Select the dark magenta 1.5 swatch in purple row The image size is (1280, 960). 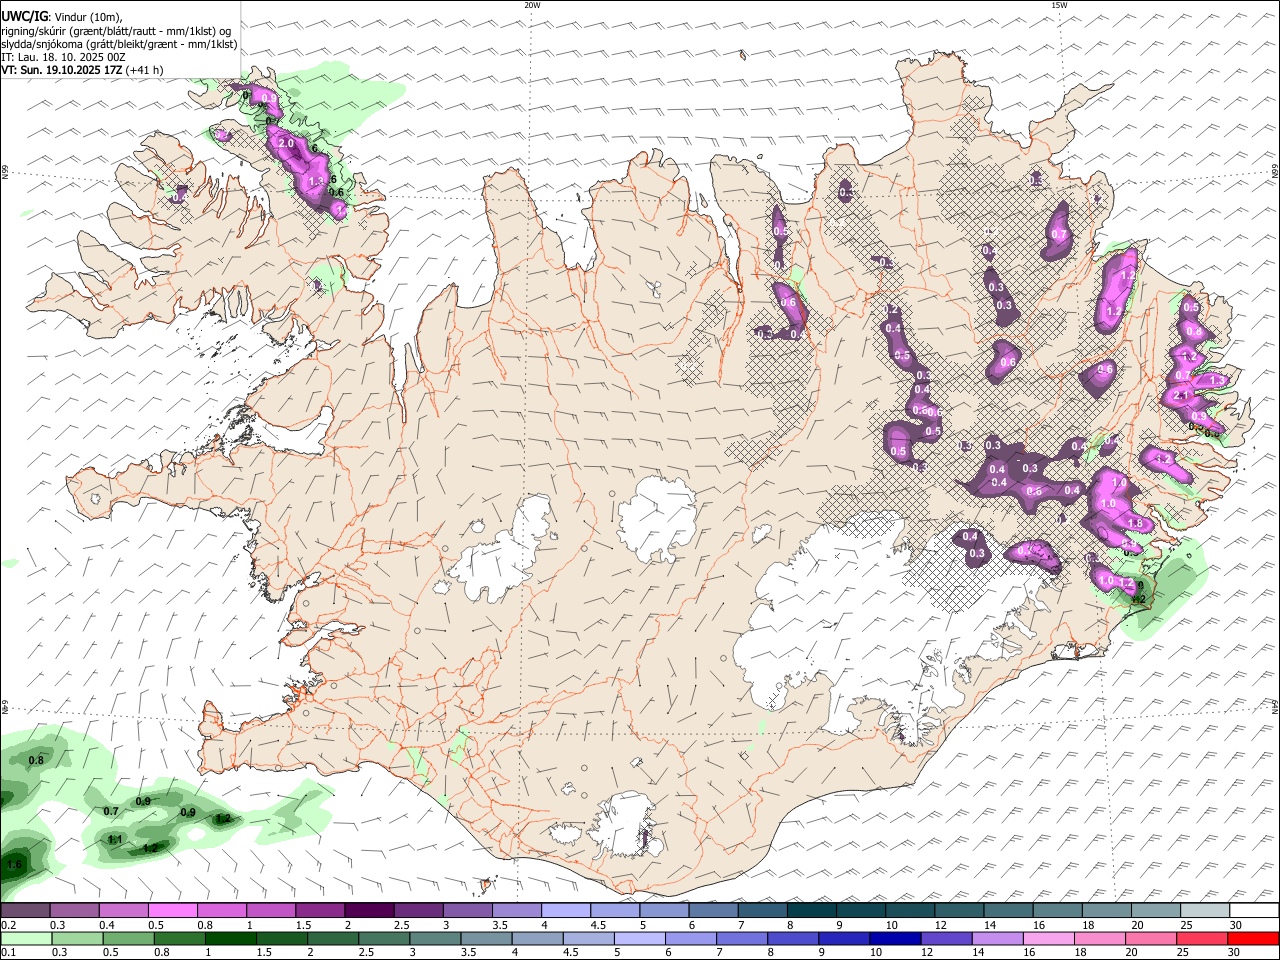pyautogui.click(x=320, y=910)
